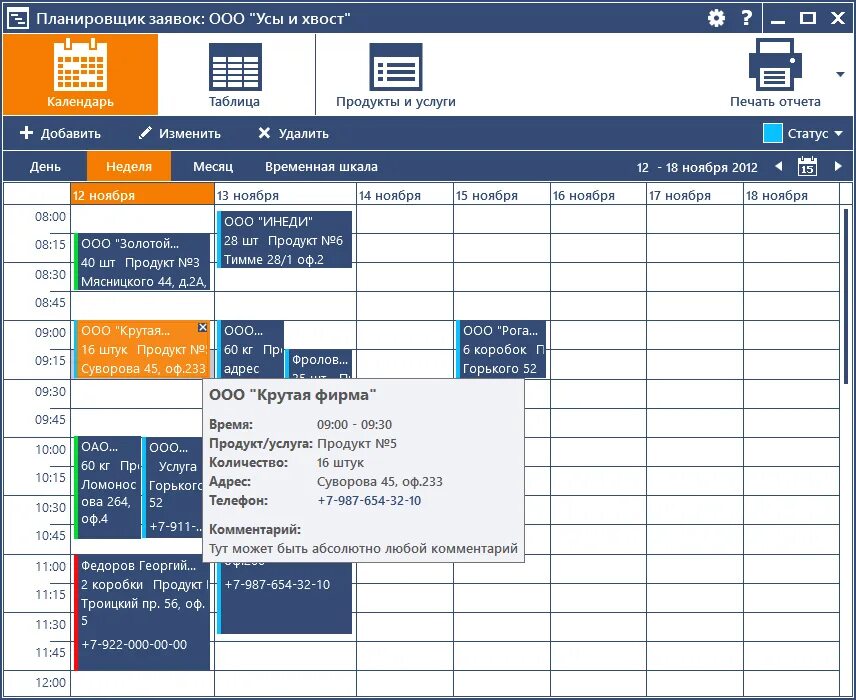Maximize the planner window
Viewport: 856px width, 700px height.
pyautogui.click(x=807, y=19)
